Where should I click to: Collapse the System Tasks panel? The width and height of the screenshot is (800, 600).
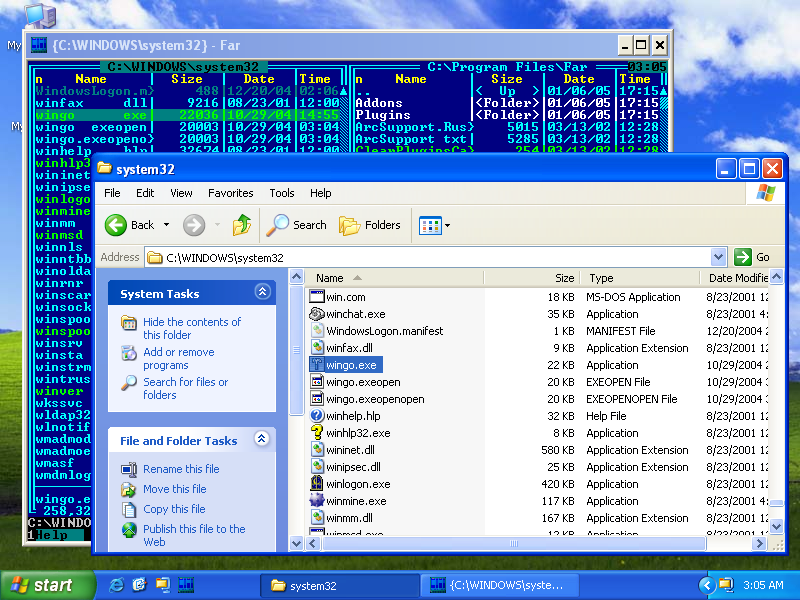pos(262,292)
